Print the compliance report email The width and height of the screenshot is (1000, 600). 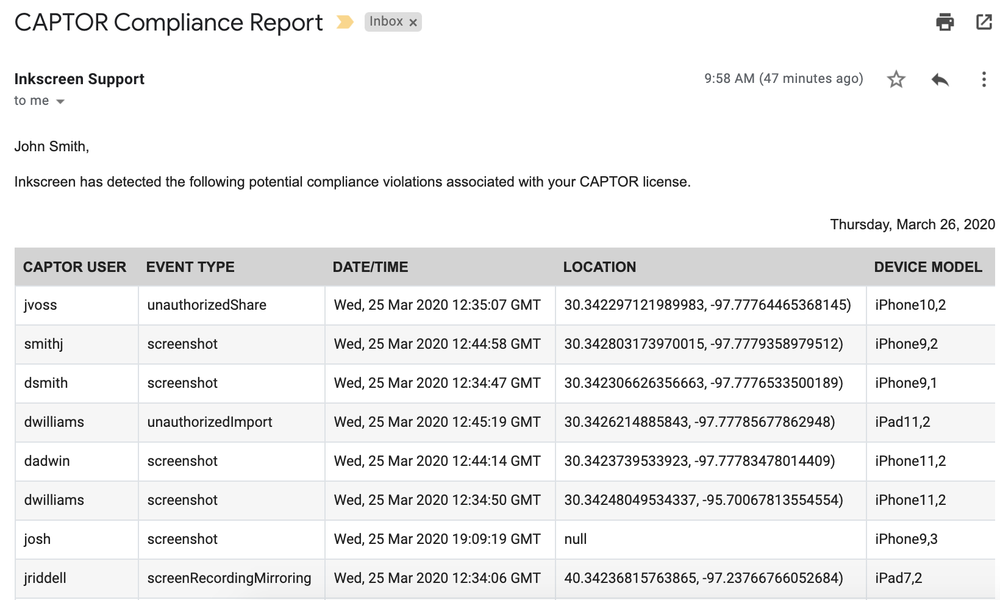click(x=944, y=22)
